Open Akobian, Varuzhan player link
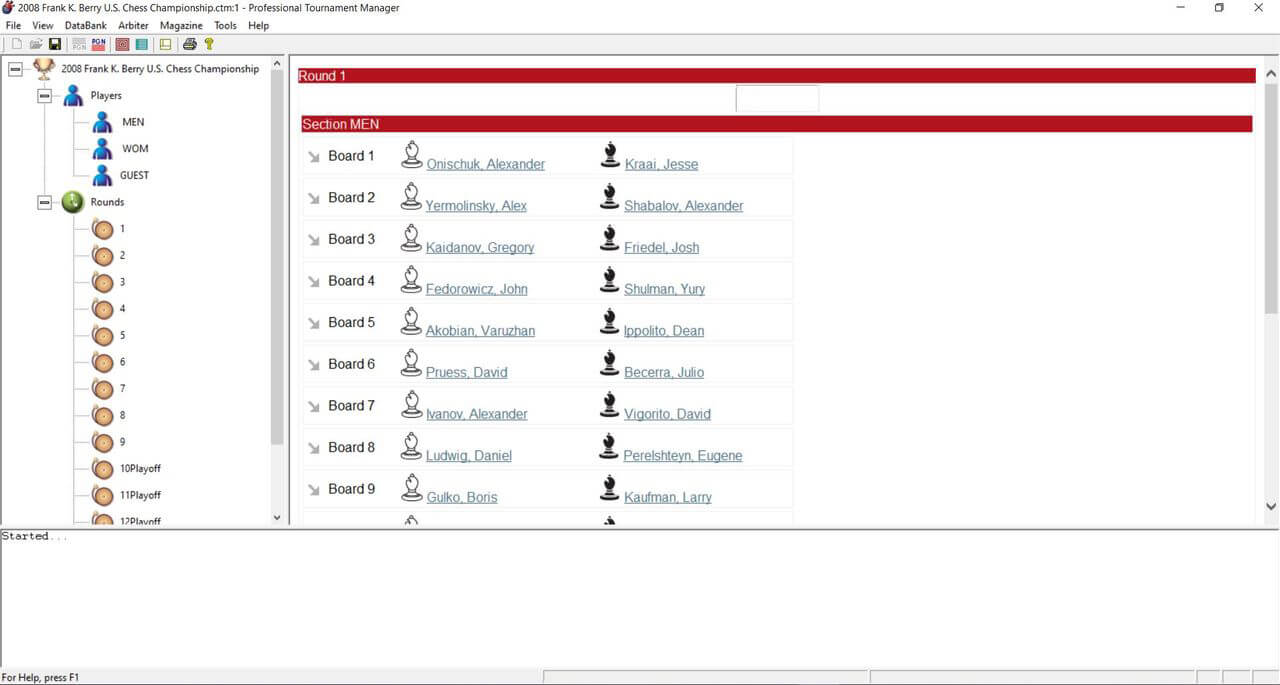 pyautogui.click(x=480, y=331)
